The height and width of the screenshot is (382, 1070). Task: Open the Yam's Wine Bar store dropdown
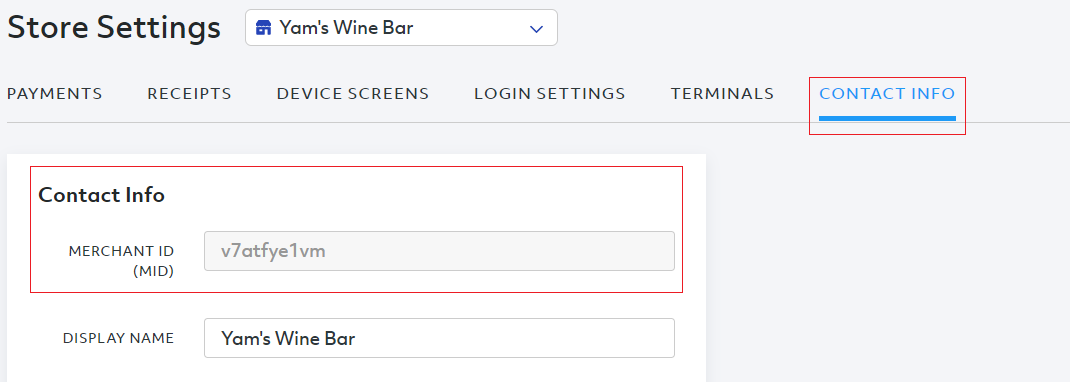tap(401, 28)
